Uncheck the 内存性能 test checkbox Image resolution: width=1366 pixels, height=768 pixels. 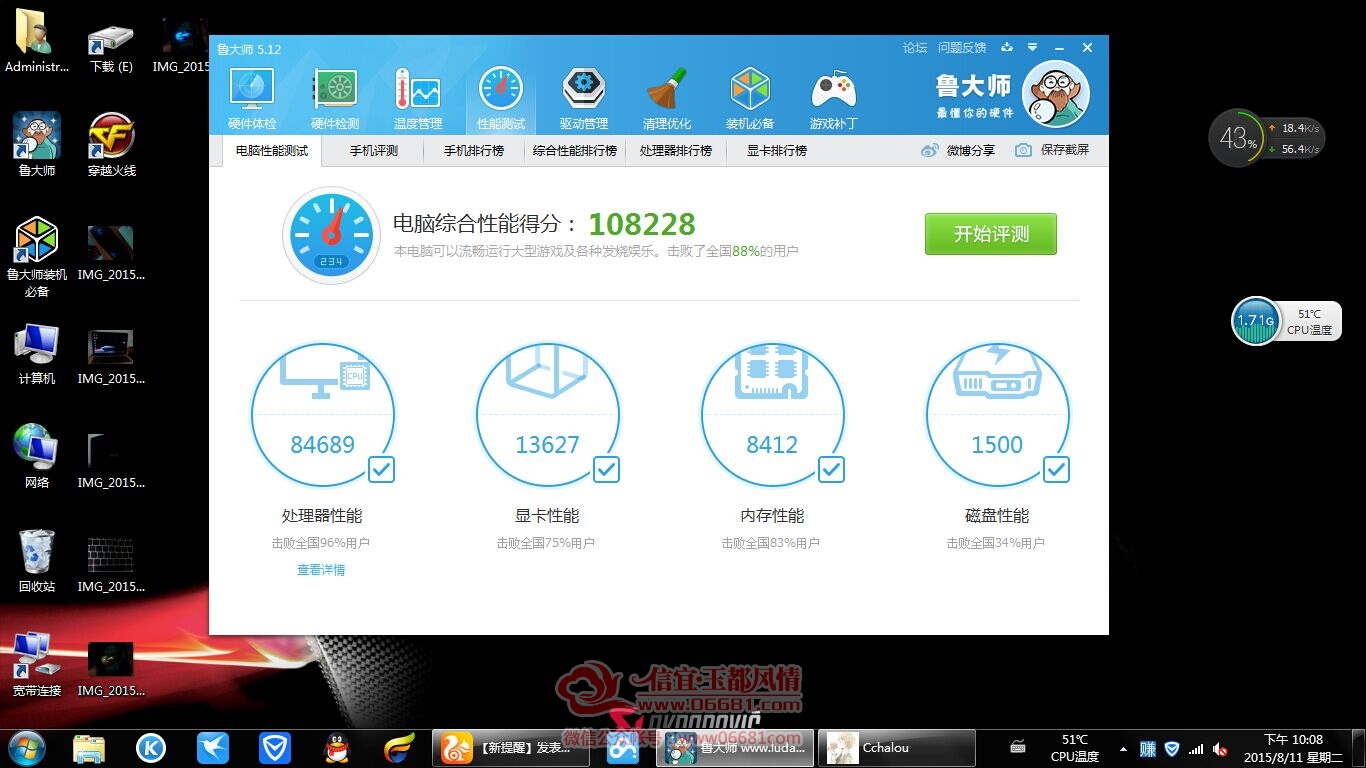pos(831,469)
